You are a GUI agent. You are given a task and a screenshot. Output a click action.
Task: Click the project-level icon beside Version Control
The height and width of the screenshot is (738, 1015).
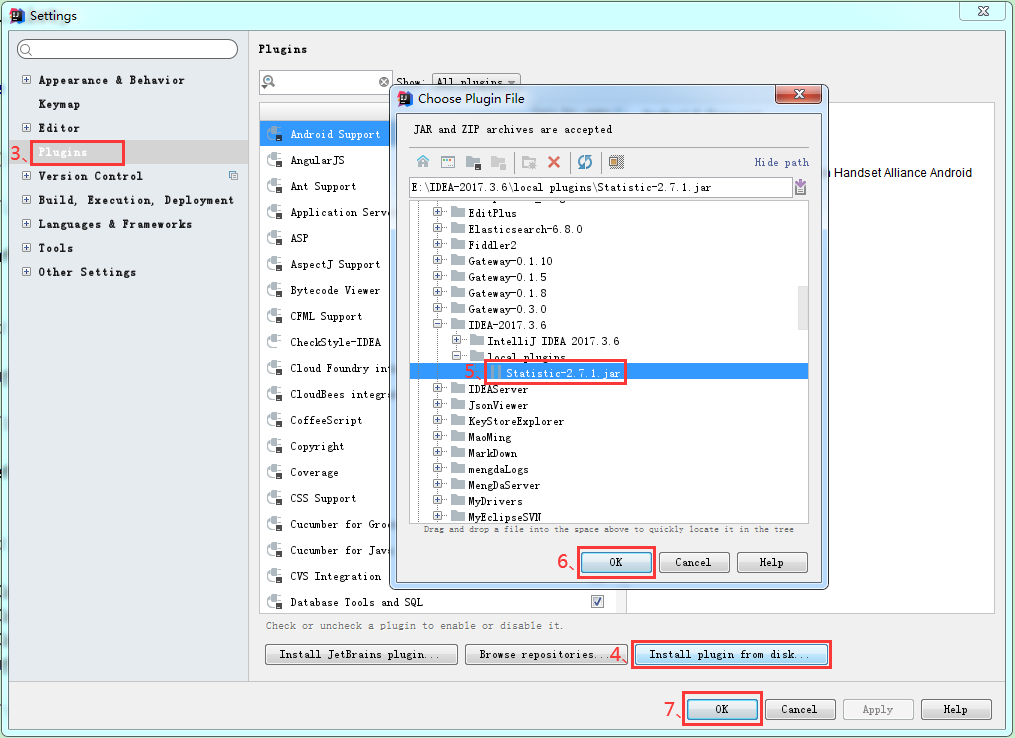[x=234, y=175]
